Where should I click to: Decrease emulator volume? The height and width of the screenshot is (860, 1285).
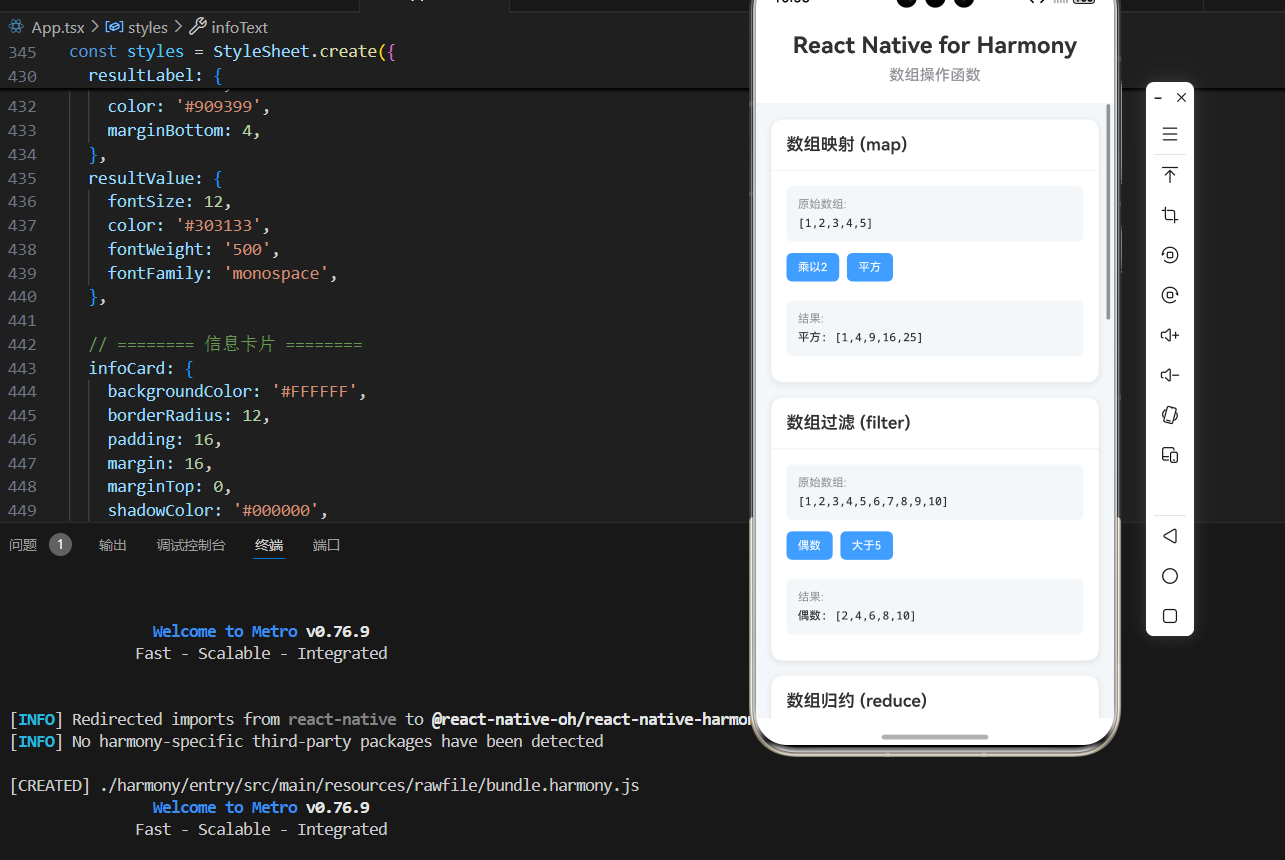pyautogui.click(x=1170, y=375)
